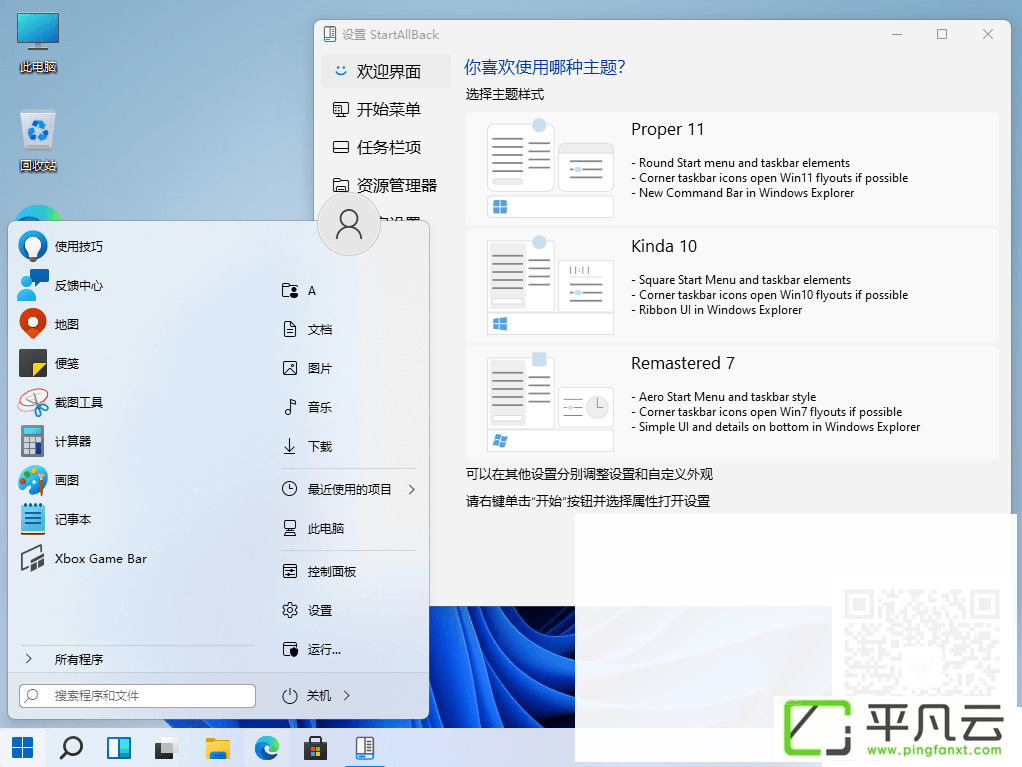Open taskbar search magnifier icon
This screenshot has width=1022, height=767.
[71, 748]
